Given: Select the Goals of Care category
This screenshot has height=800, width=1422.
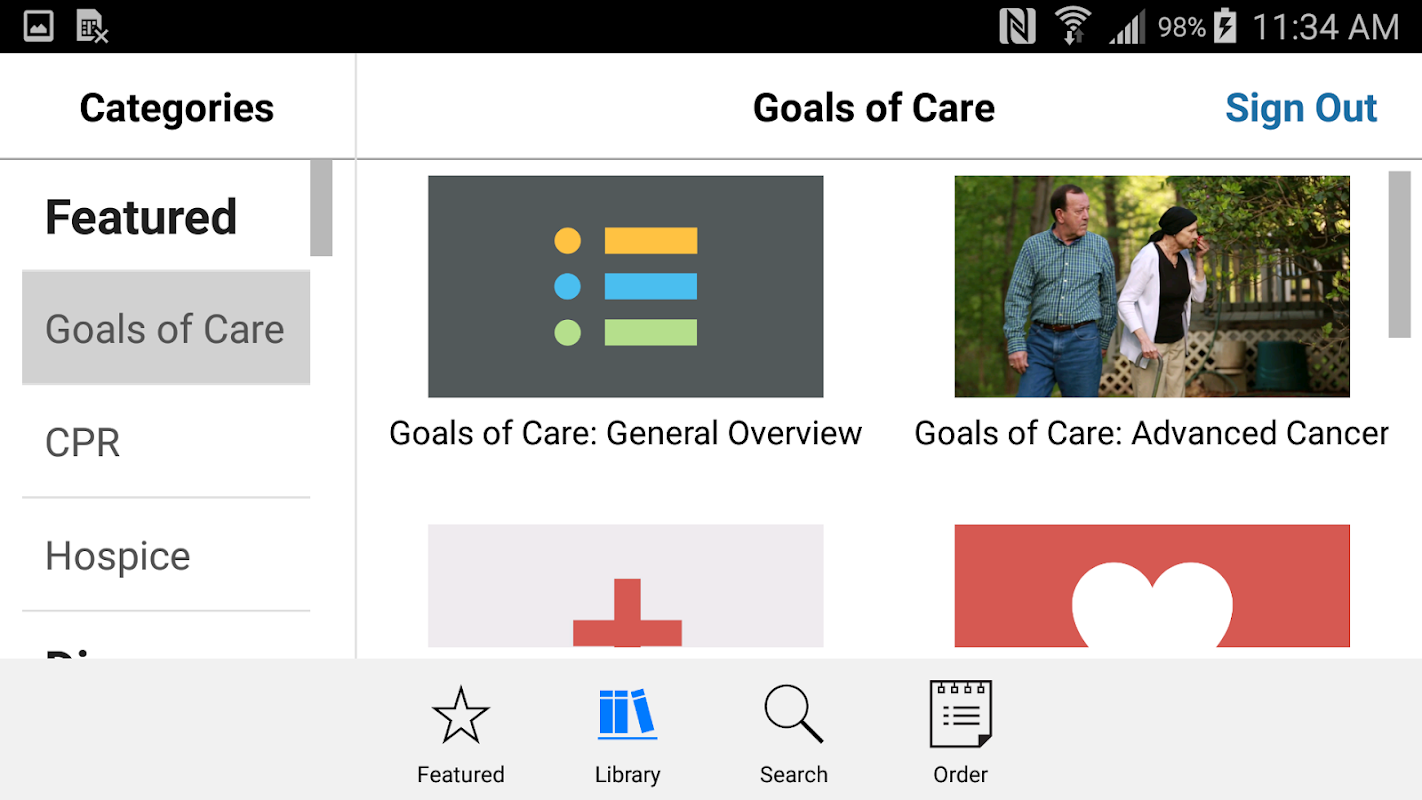Looking at the screenshot, I should (166, 329).
